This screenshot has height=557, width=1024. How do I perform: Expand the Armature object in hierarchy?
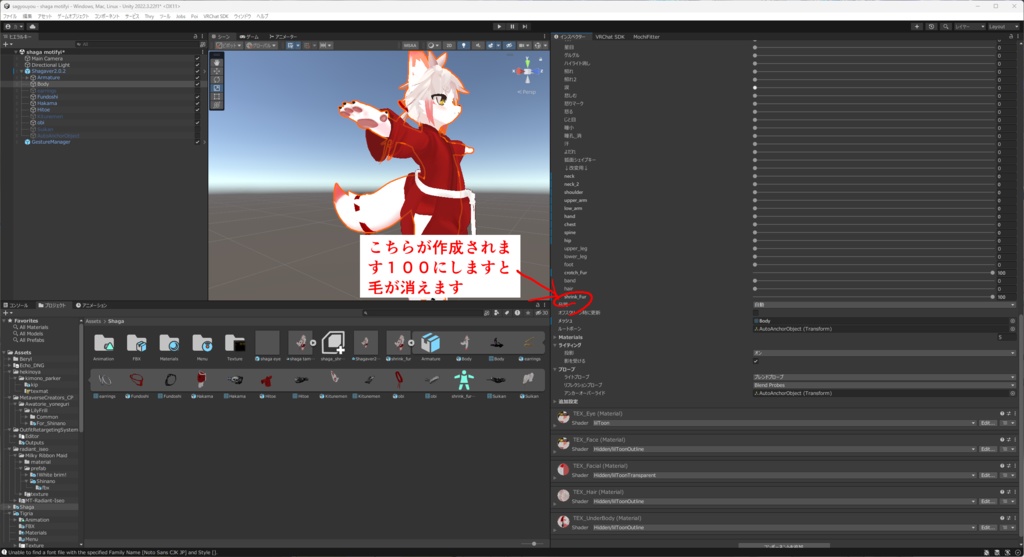click(x=27, y=78)
